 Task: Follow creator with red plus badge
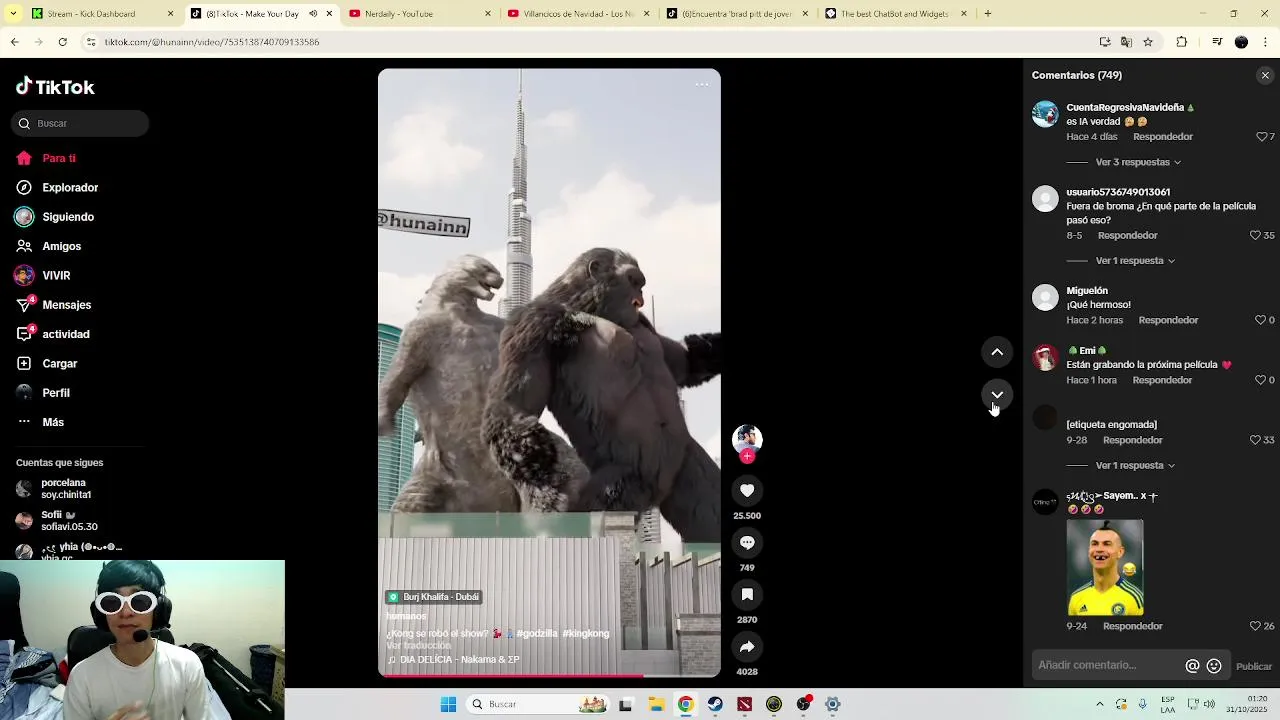tap(747, 456)
